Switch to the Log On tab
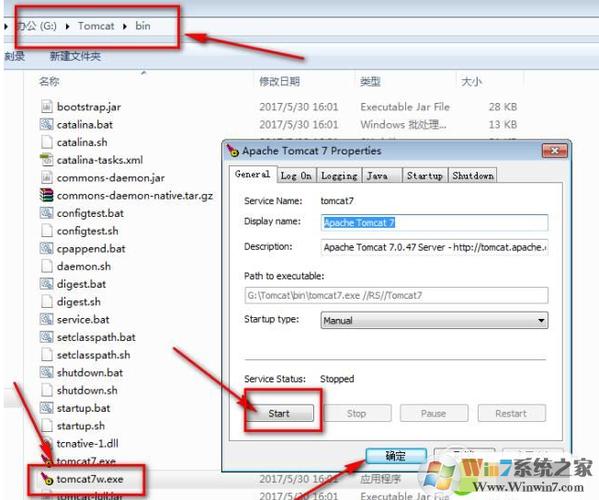This screenshot has width=599, height=500. [x=296, y=176]
